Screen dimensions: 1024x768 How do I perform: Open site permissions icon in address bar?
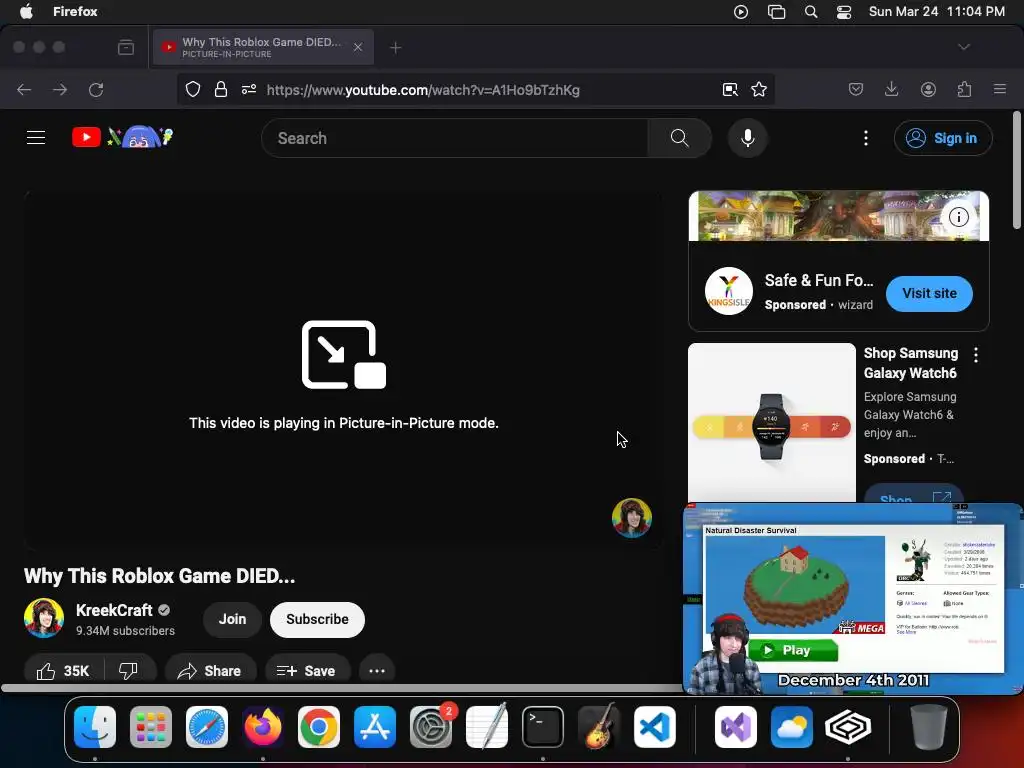coord(249,89)
